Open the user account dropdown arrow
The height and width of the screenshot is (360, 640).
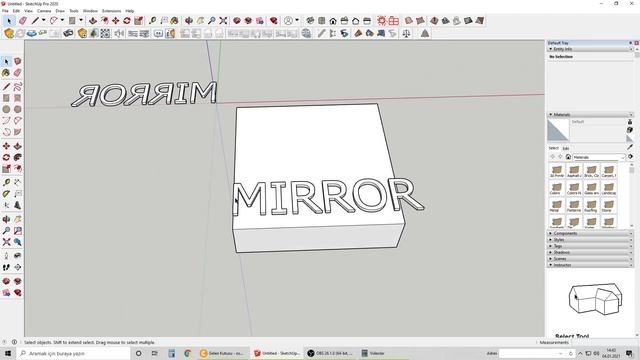pyautogui.click(x=297, y=20)
